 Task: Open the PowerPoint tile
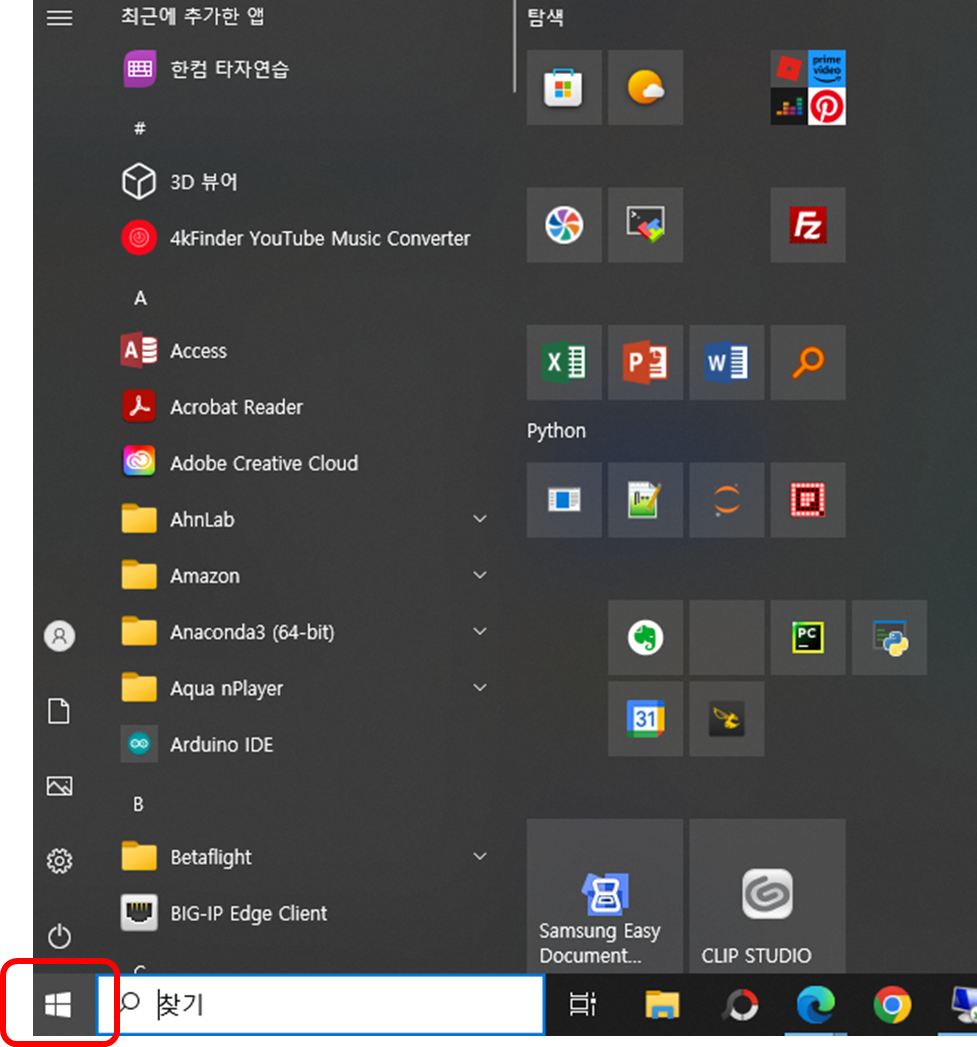[x=645, y=362]
